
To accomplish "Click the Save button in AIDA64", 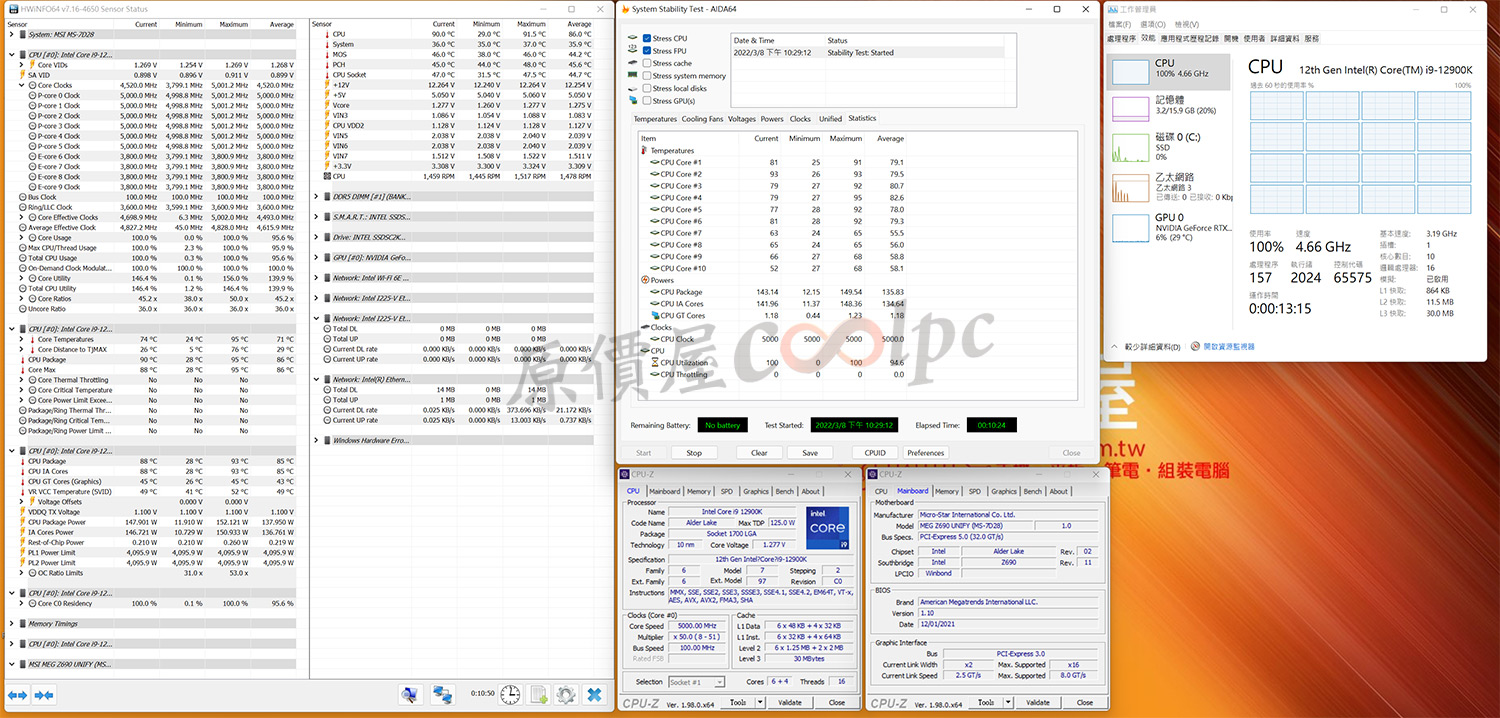I will 810,453.
